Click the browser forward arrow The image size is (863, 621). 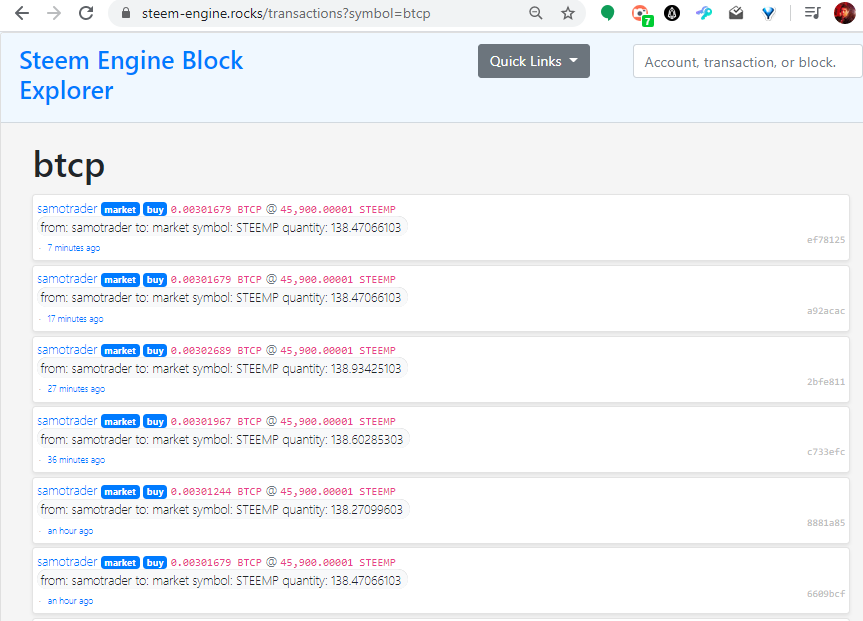click(x=54, y=13)
